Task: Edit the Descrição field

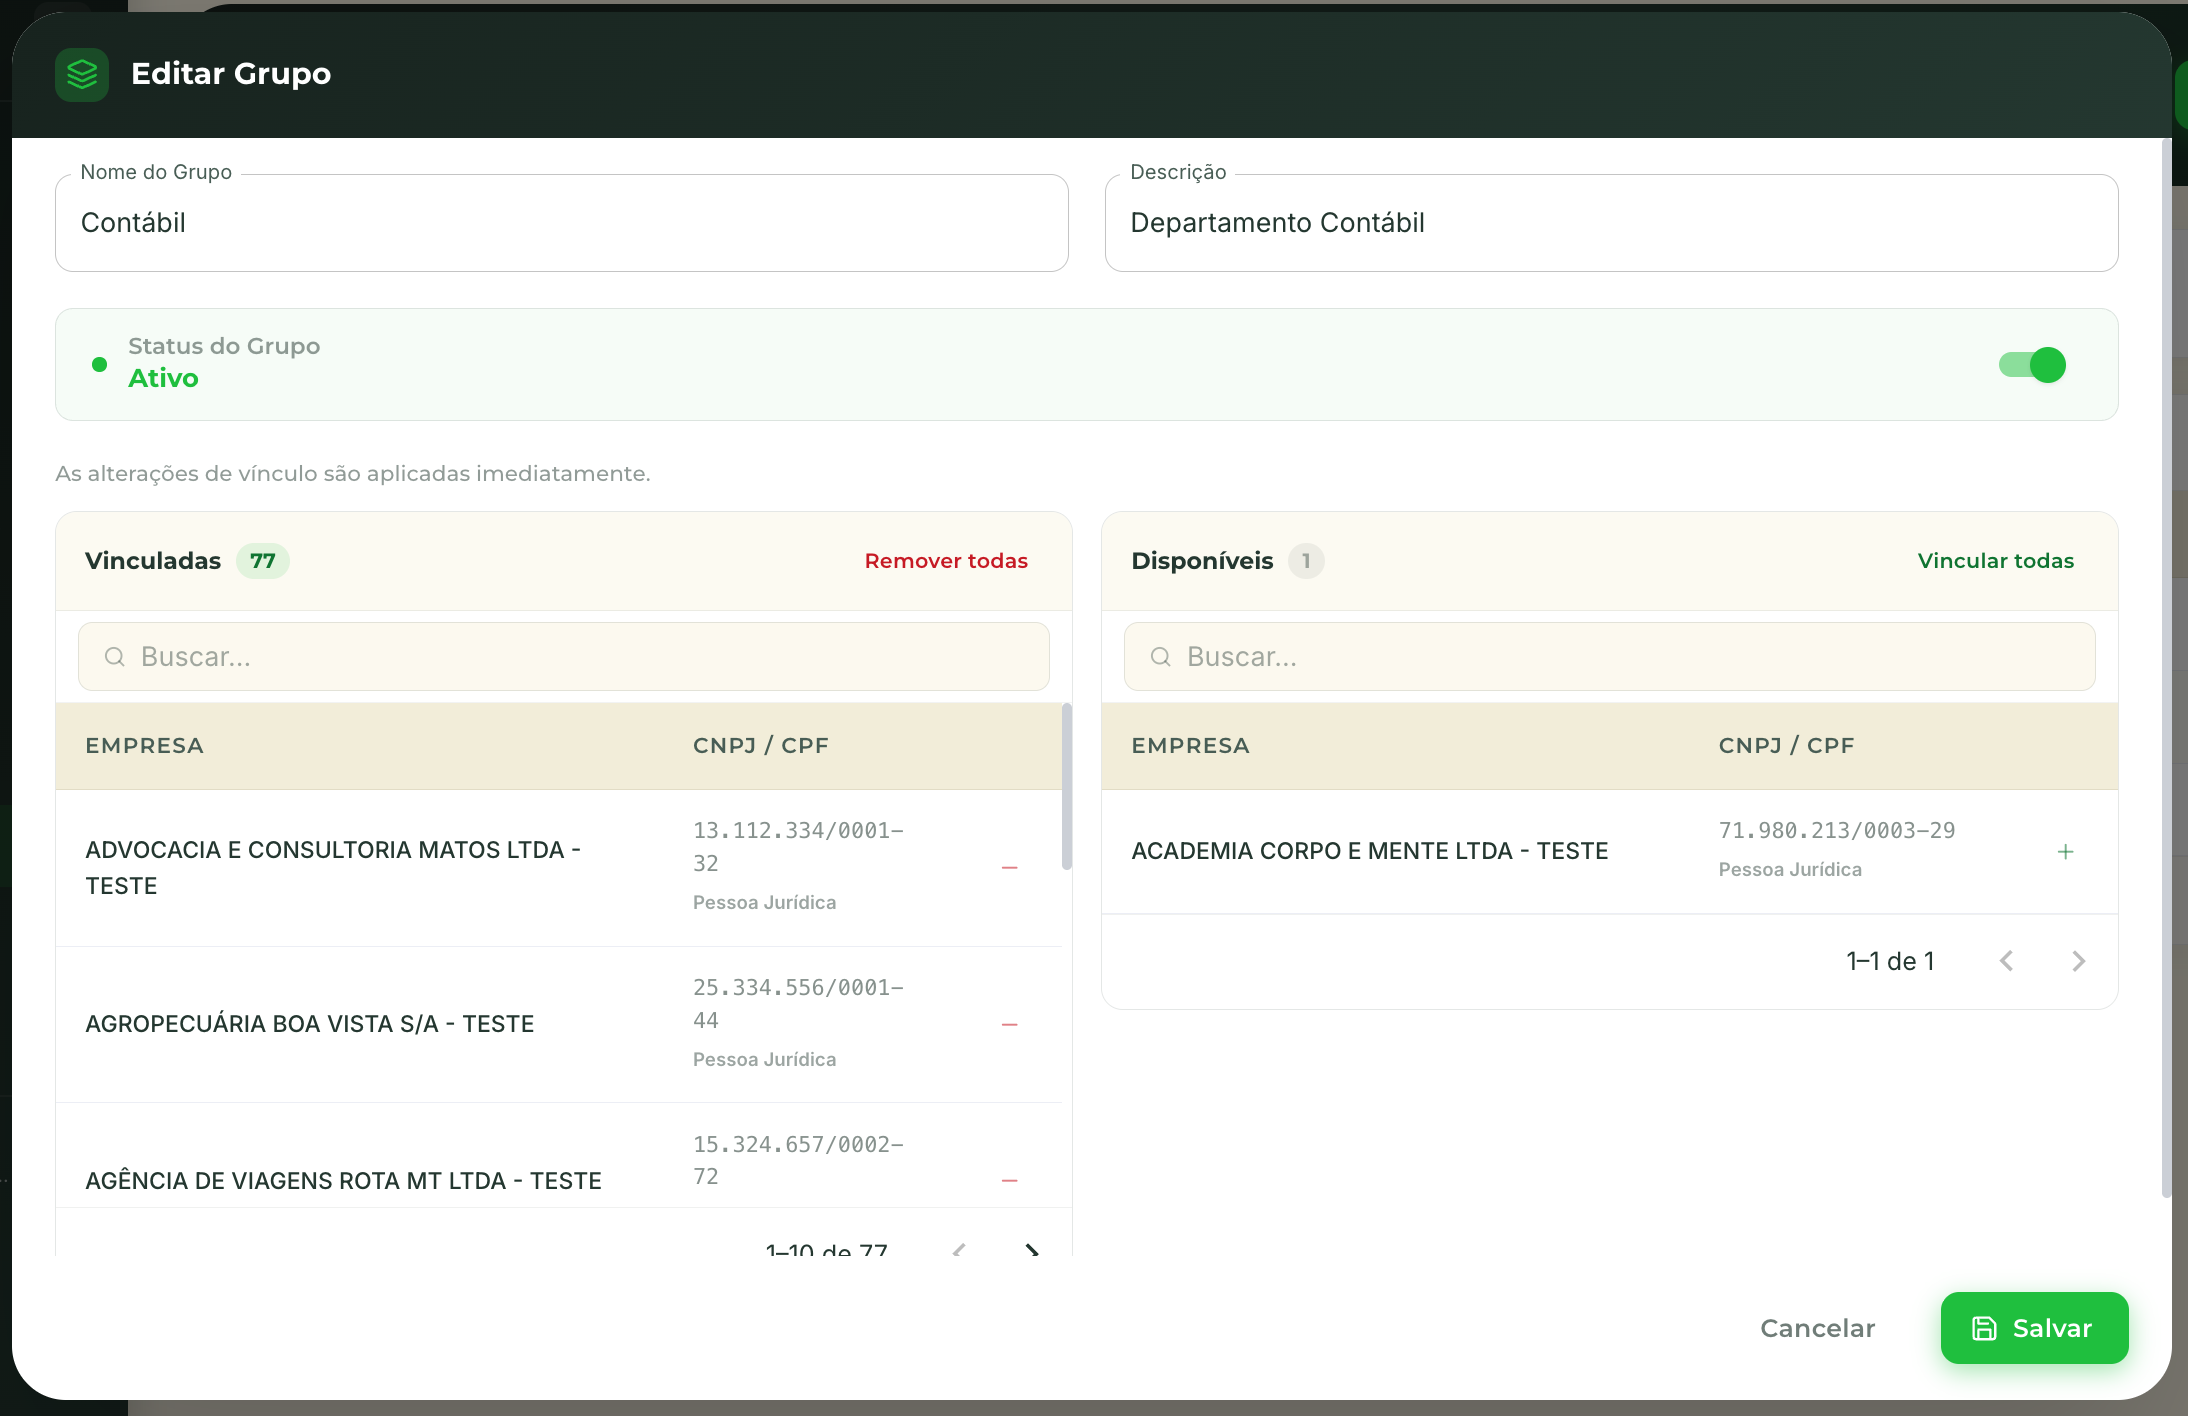Action: [1611, 223]
